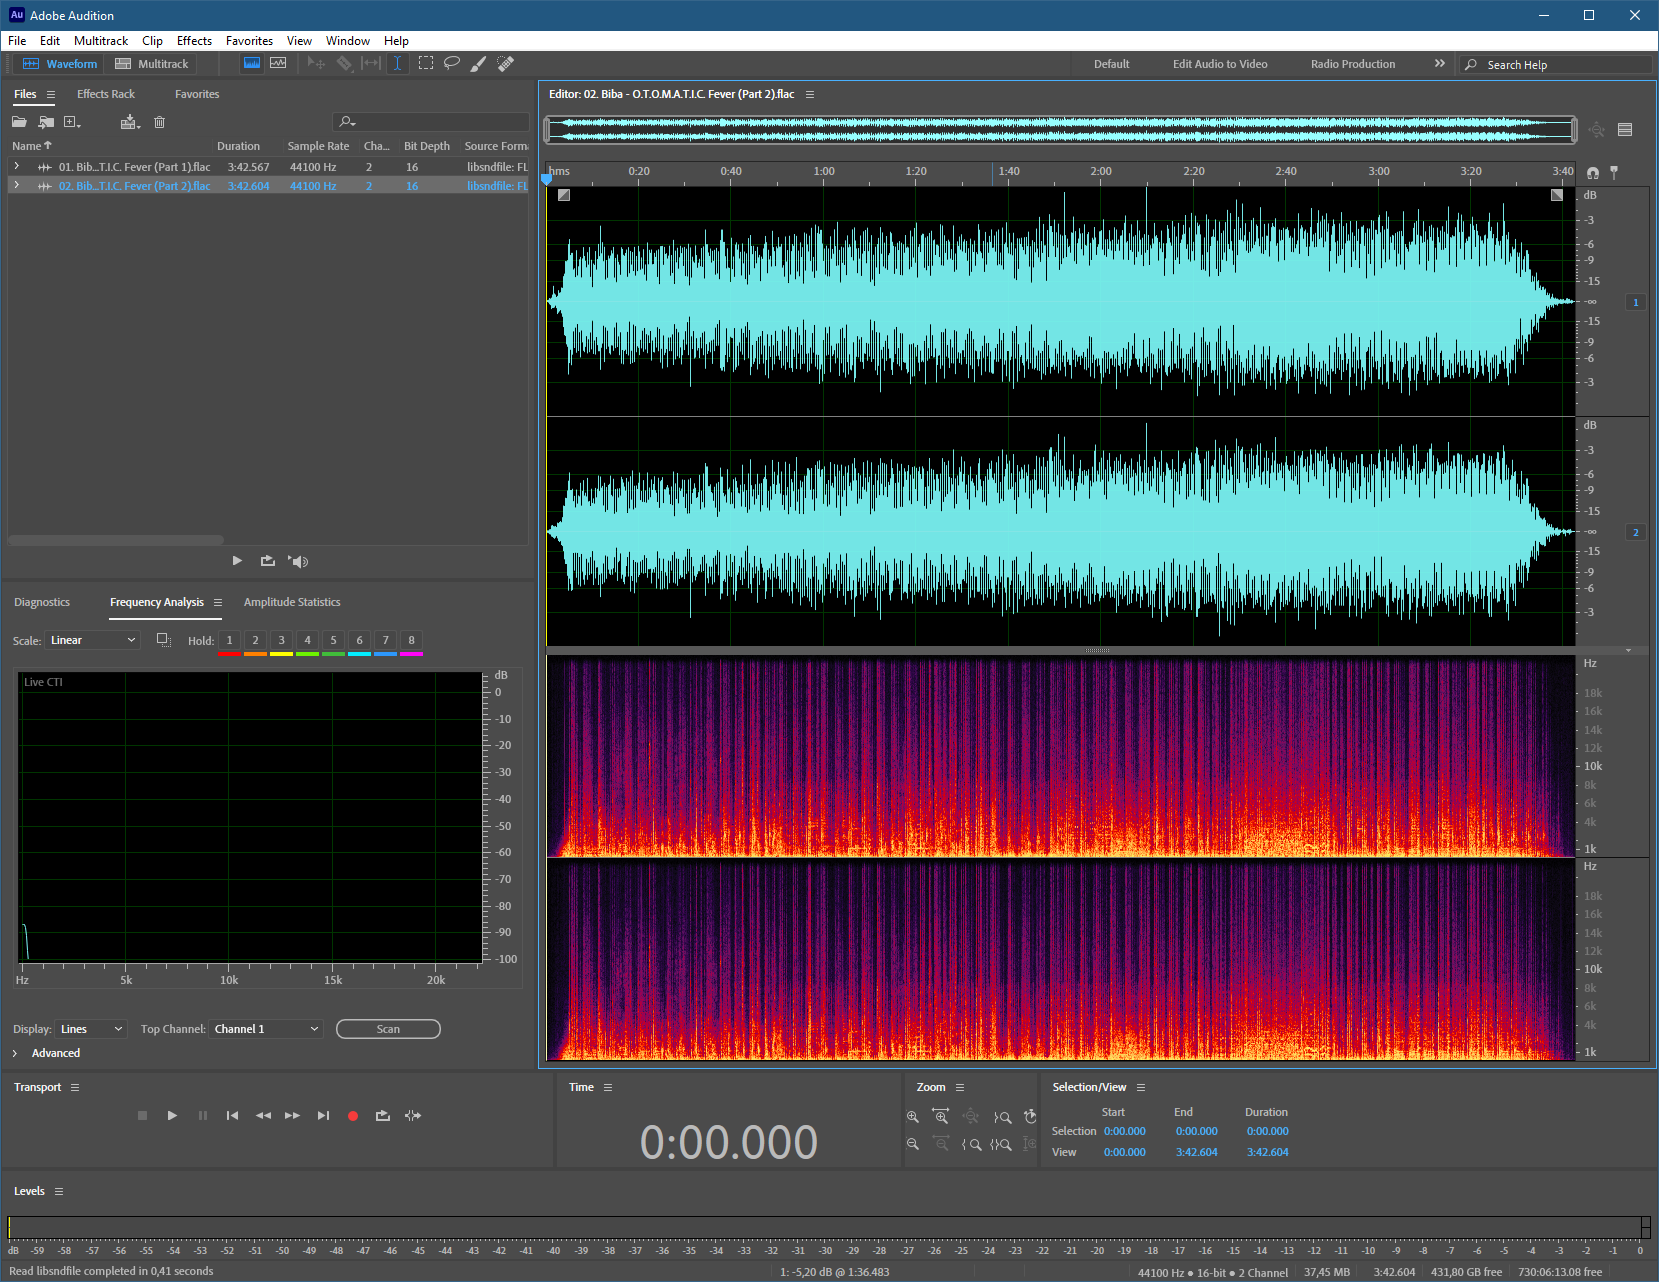The width and height of the screenshot is (1659, 1282).
Task: Click the Import File icon
Action: [46, 122]
